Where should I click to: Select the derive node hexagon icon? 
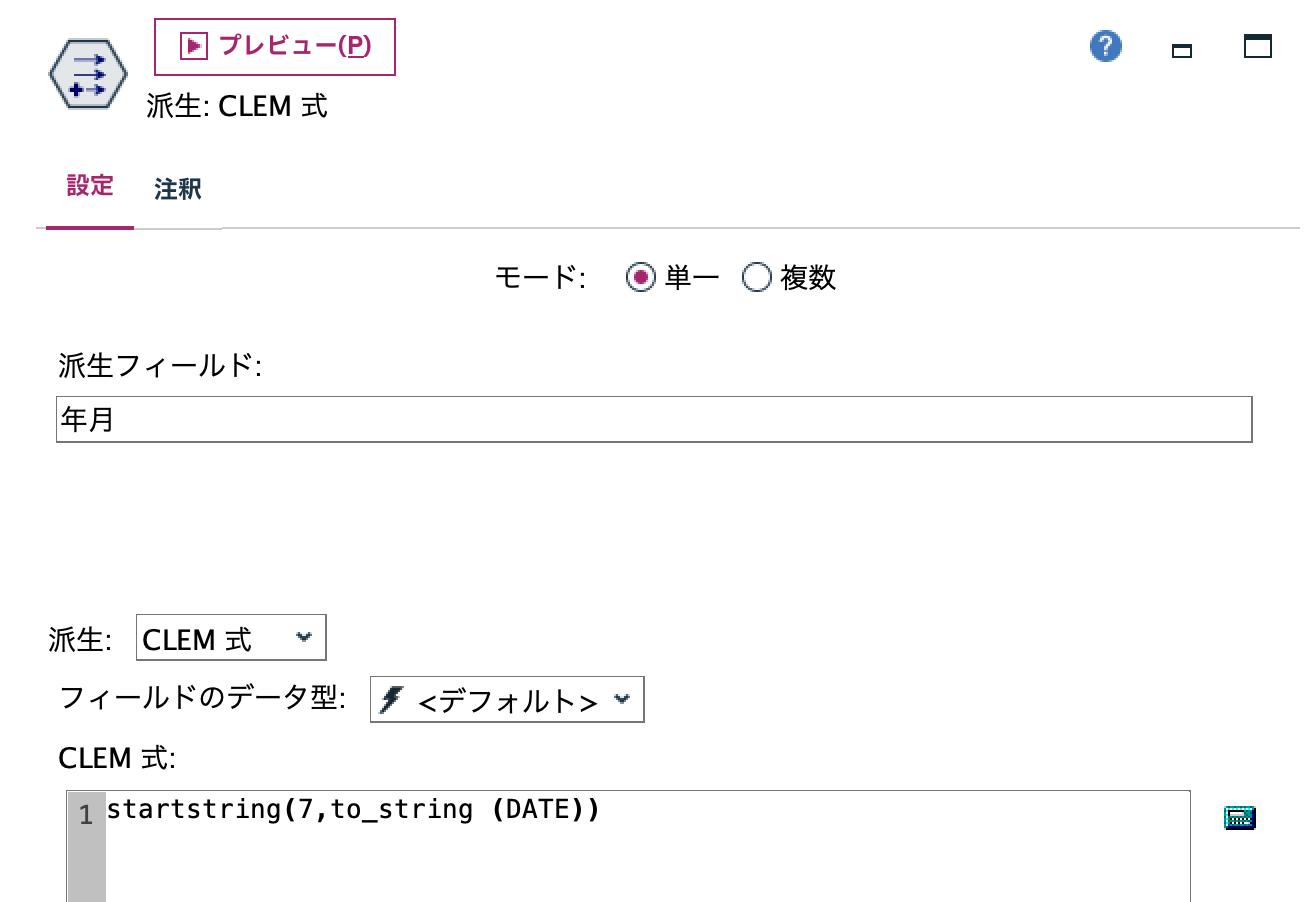click(x=88, y=72)
